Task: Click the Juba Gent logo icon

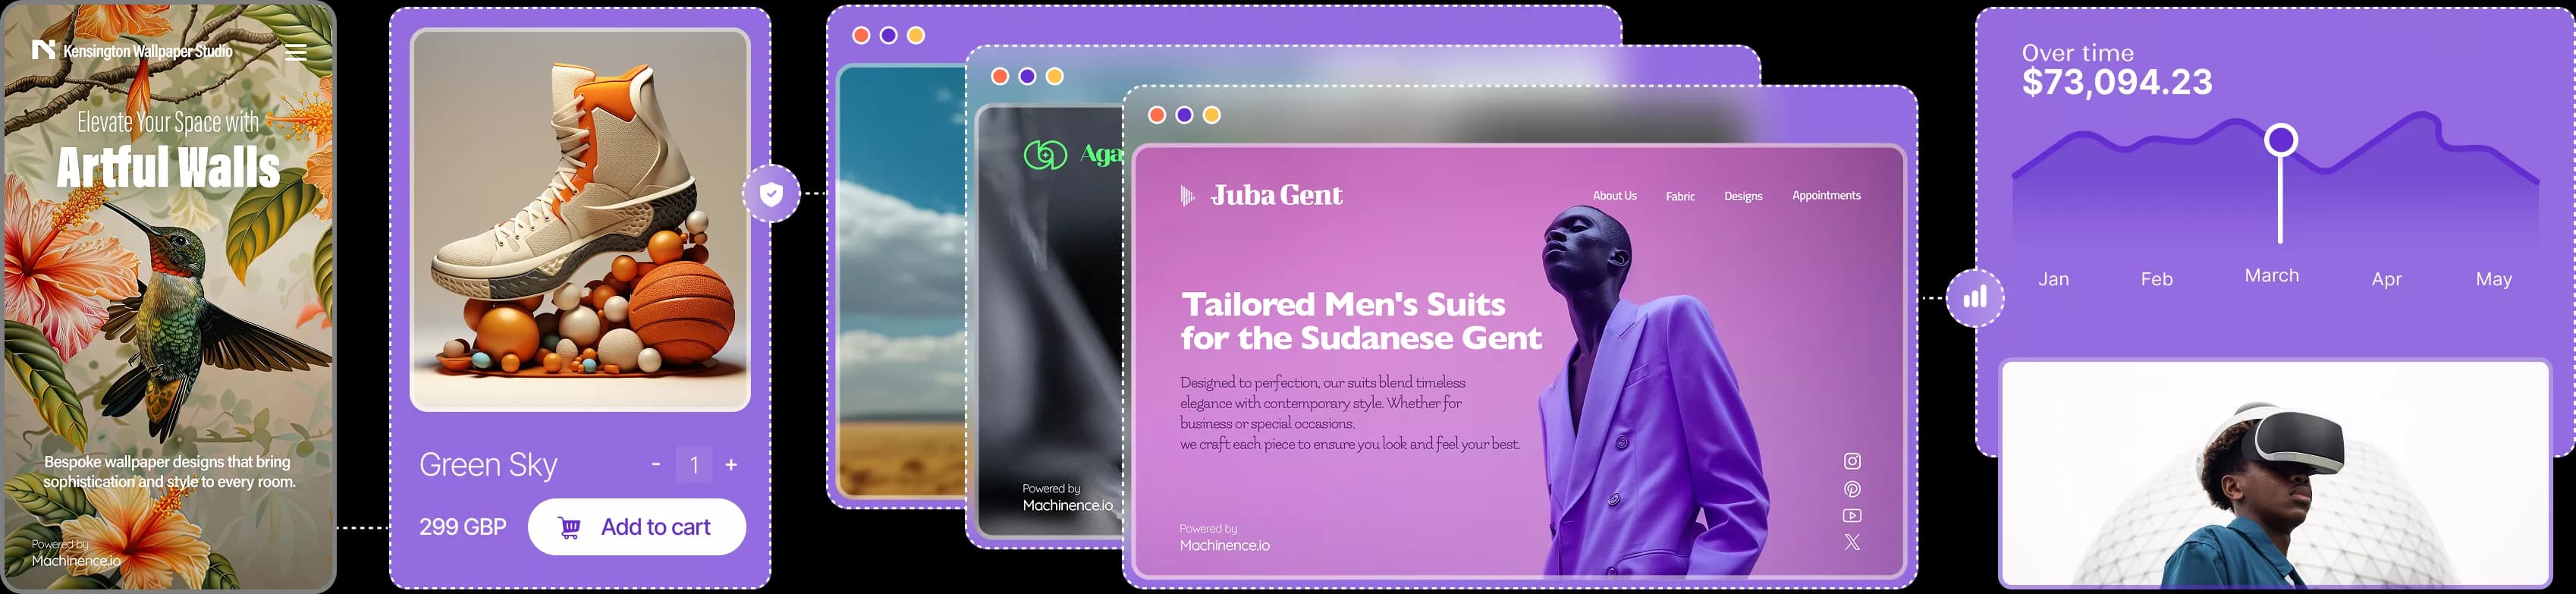Action: click(x=1187, y=196)
